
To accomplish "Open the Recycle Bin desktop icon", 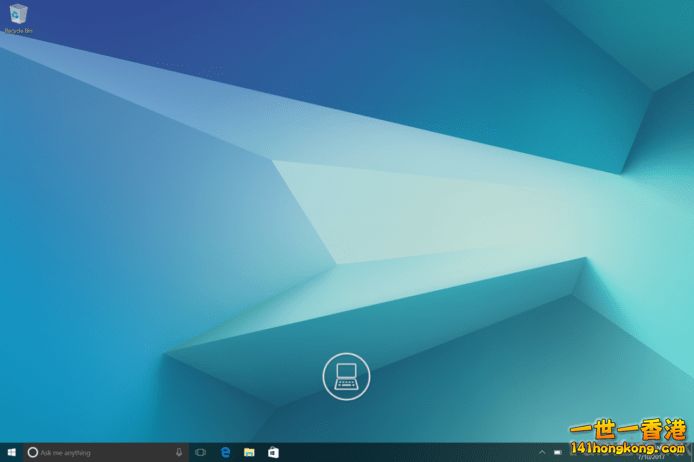I will tap(18, 18).
